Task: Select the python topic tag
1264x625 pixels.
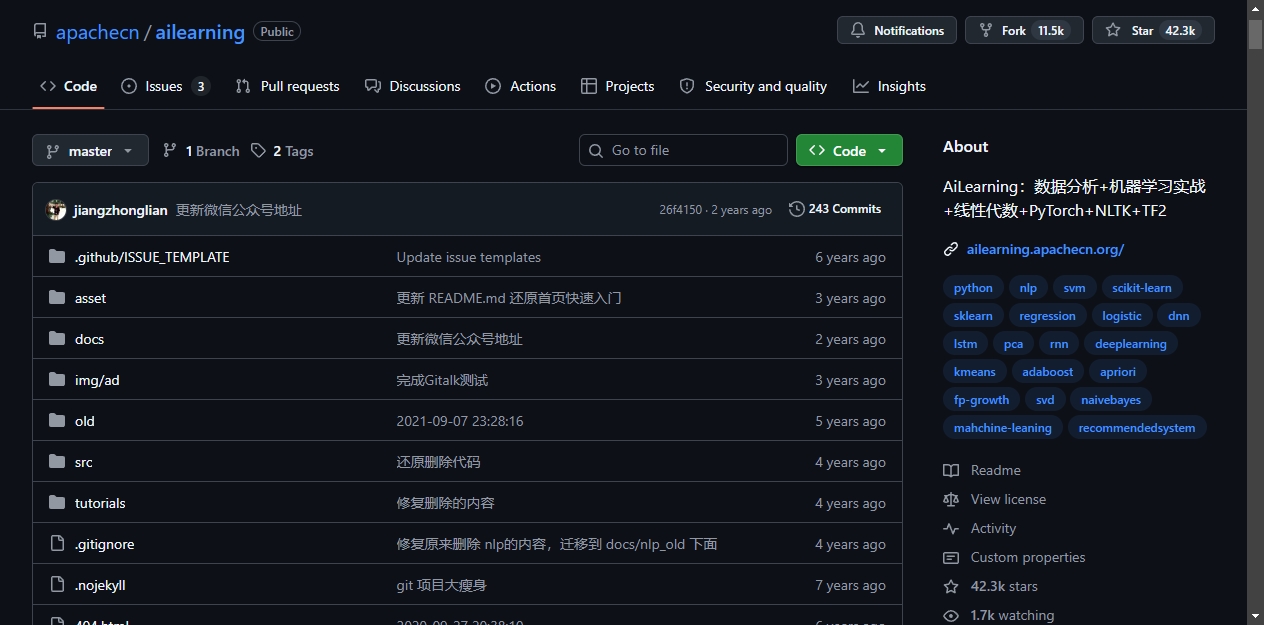Action: coord(973,288)
